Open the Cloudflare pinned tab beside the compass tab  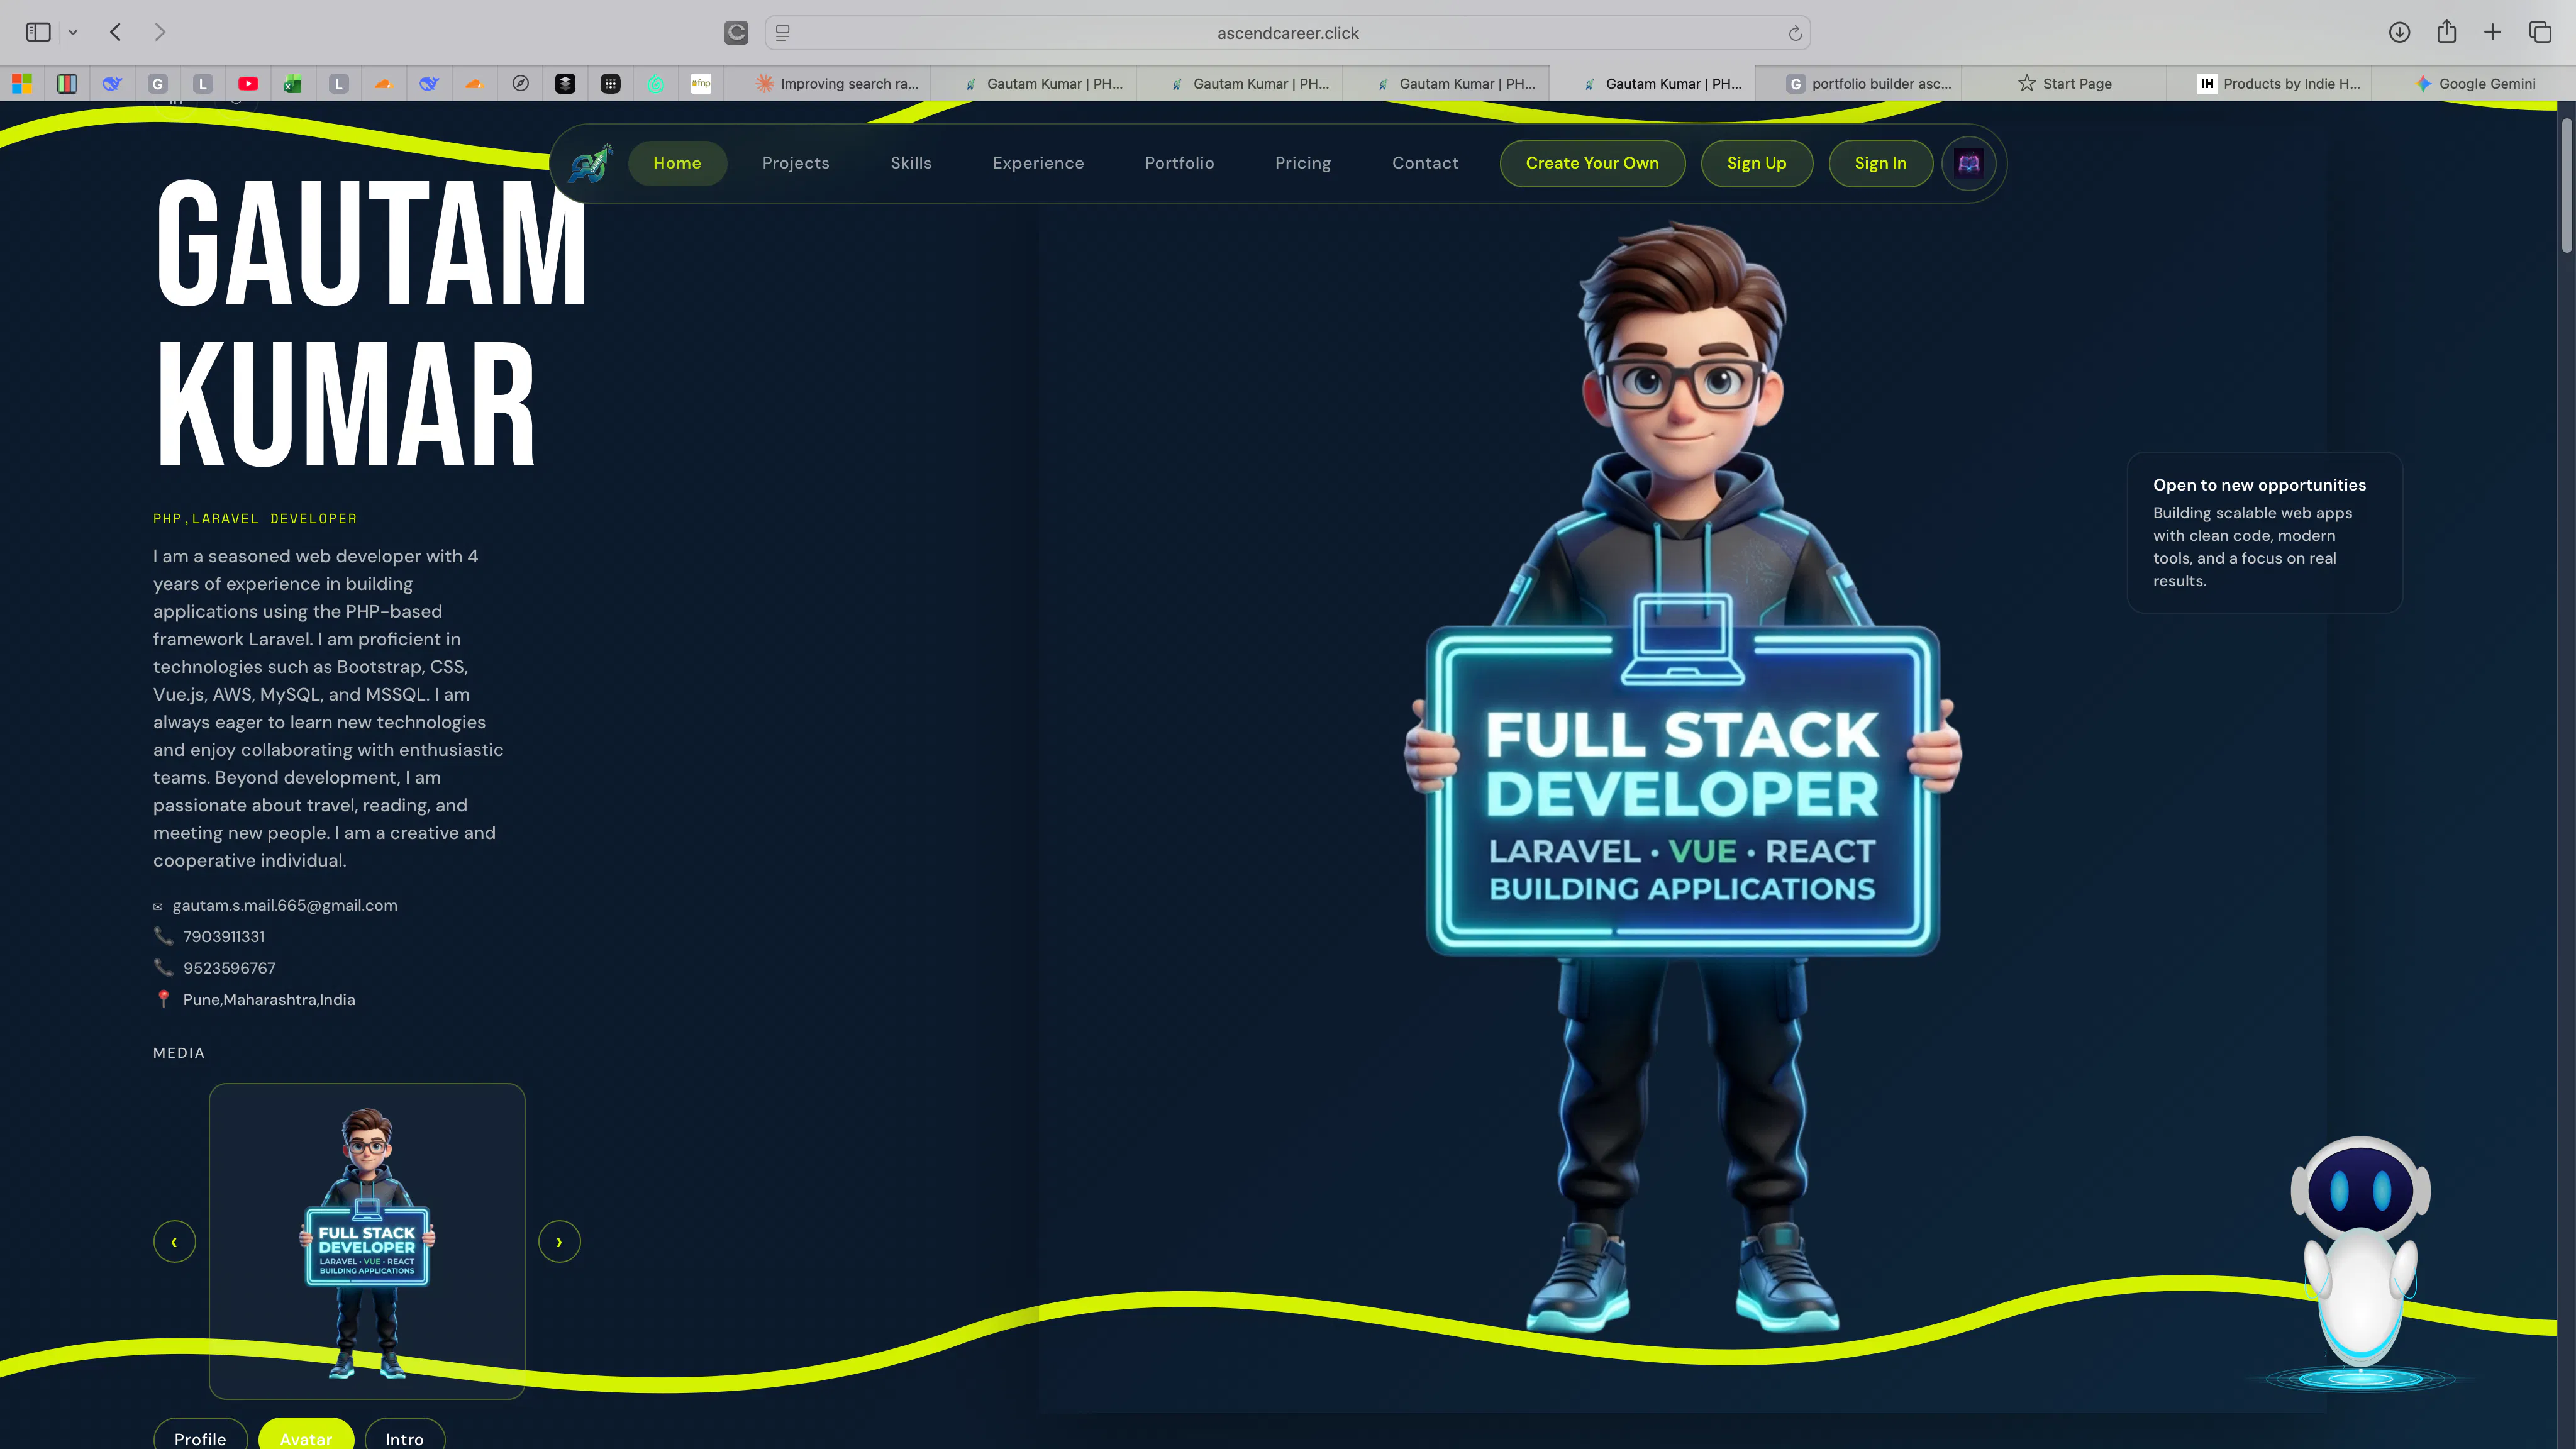pyautogui.click(x=475, y=84)
